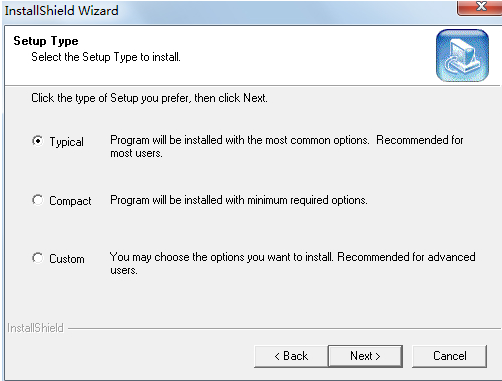Click the Typical install description text
The width and height of the screenshot is (502, 381).
[287, 146]
